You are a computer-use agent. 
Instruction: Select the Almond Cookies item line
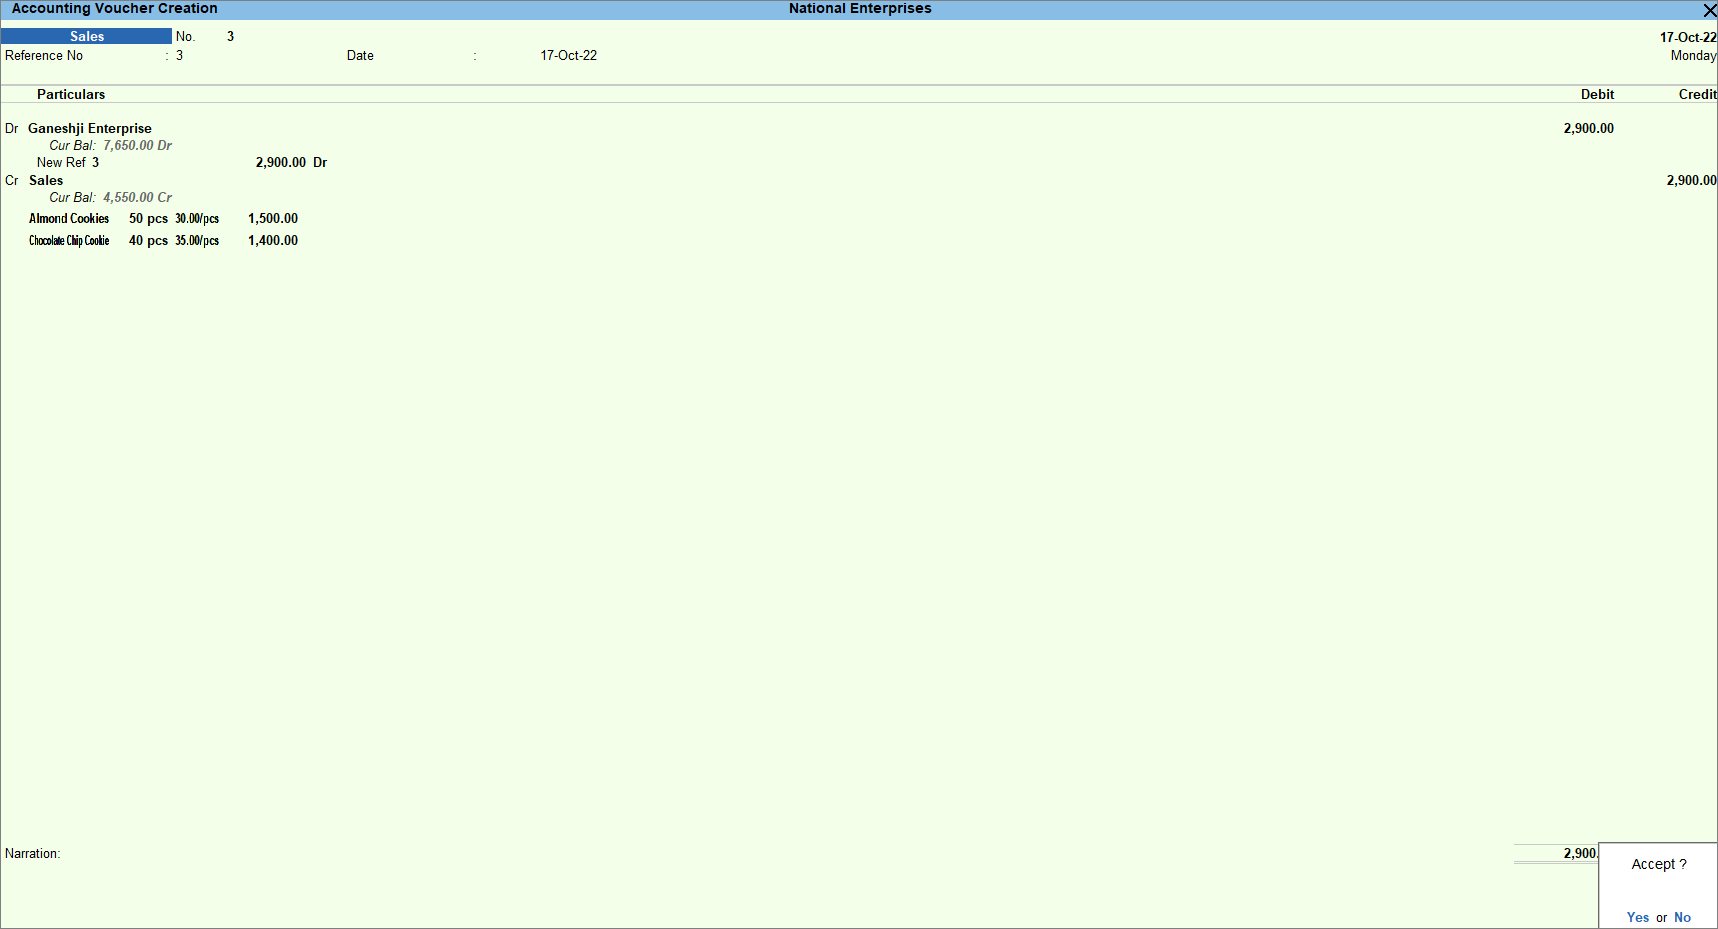coord(69,218)
